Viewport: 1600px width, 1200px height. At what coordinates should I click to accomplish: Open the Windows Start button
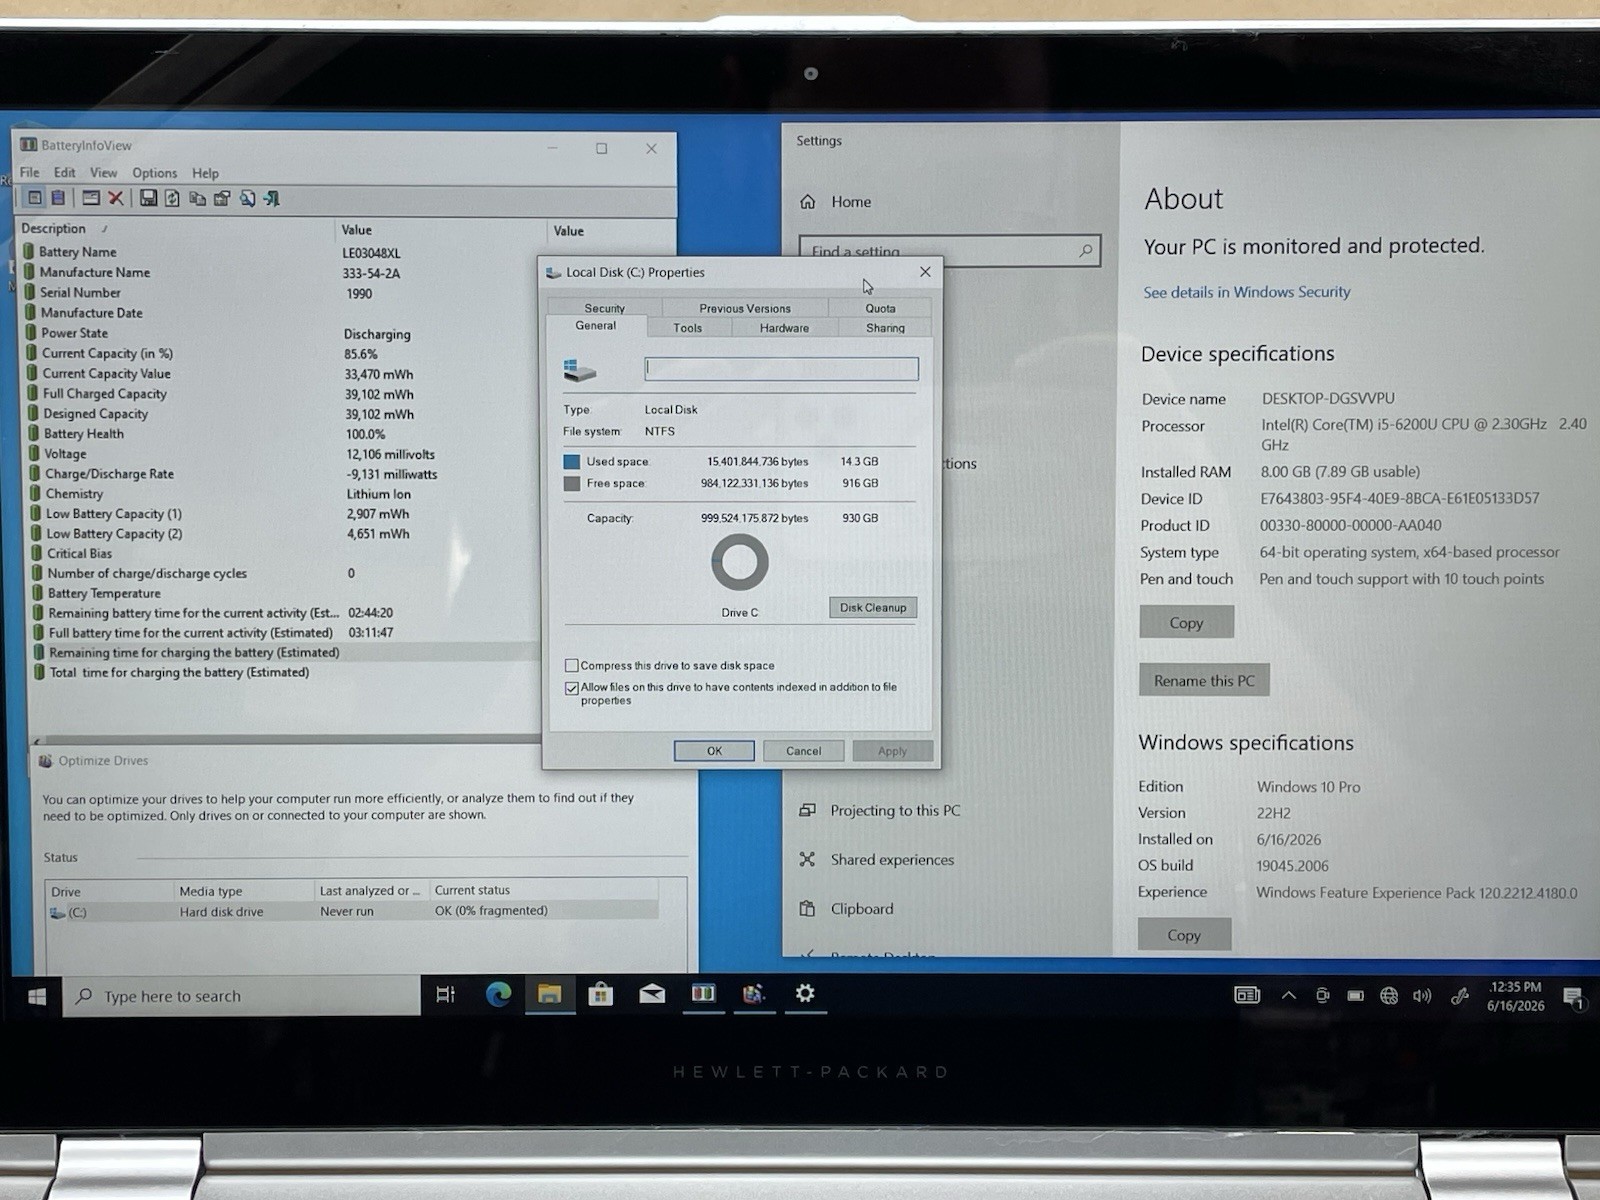(x=37, y=996)
